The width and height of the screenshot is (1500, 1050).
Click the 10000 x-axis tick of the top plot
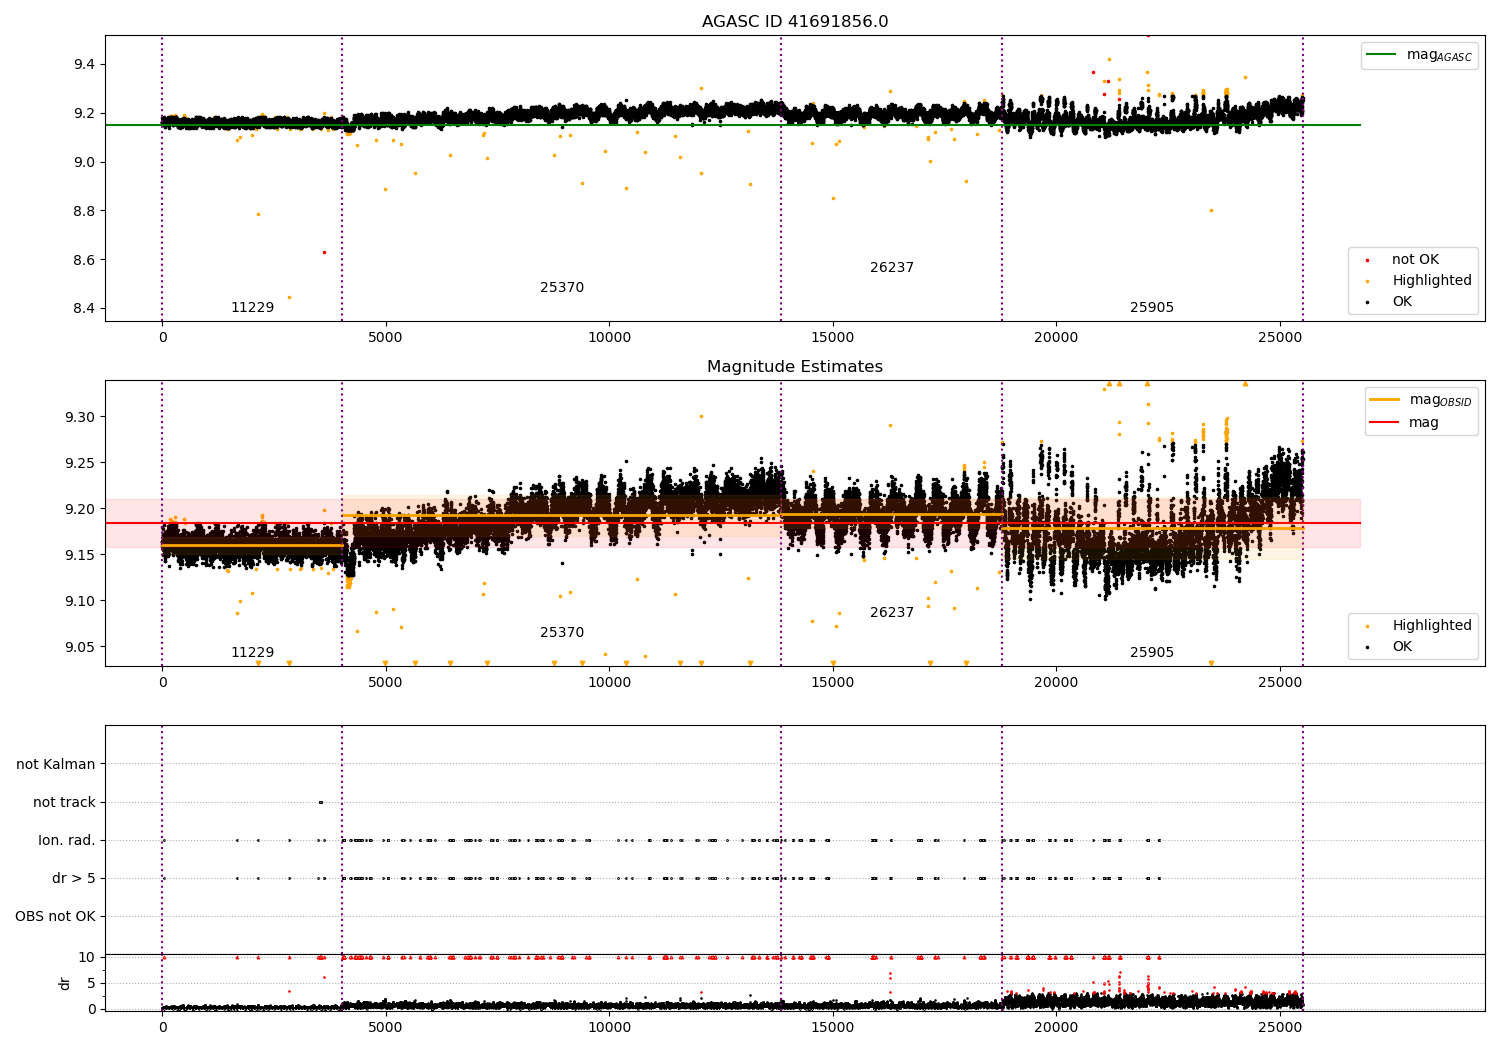pos(609,337)
